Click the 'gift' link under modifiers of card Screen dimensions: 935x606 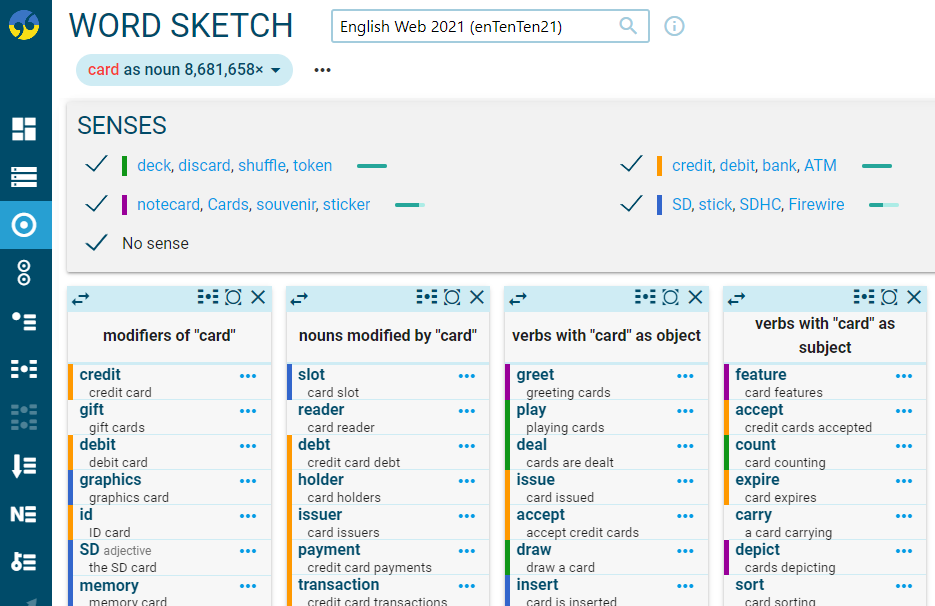(x=91, y=410)
